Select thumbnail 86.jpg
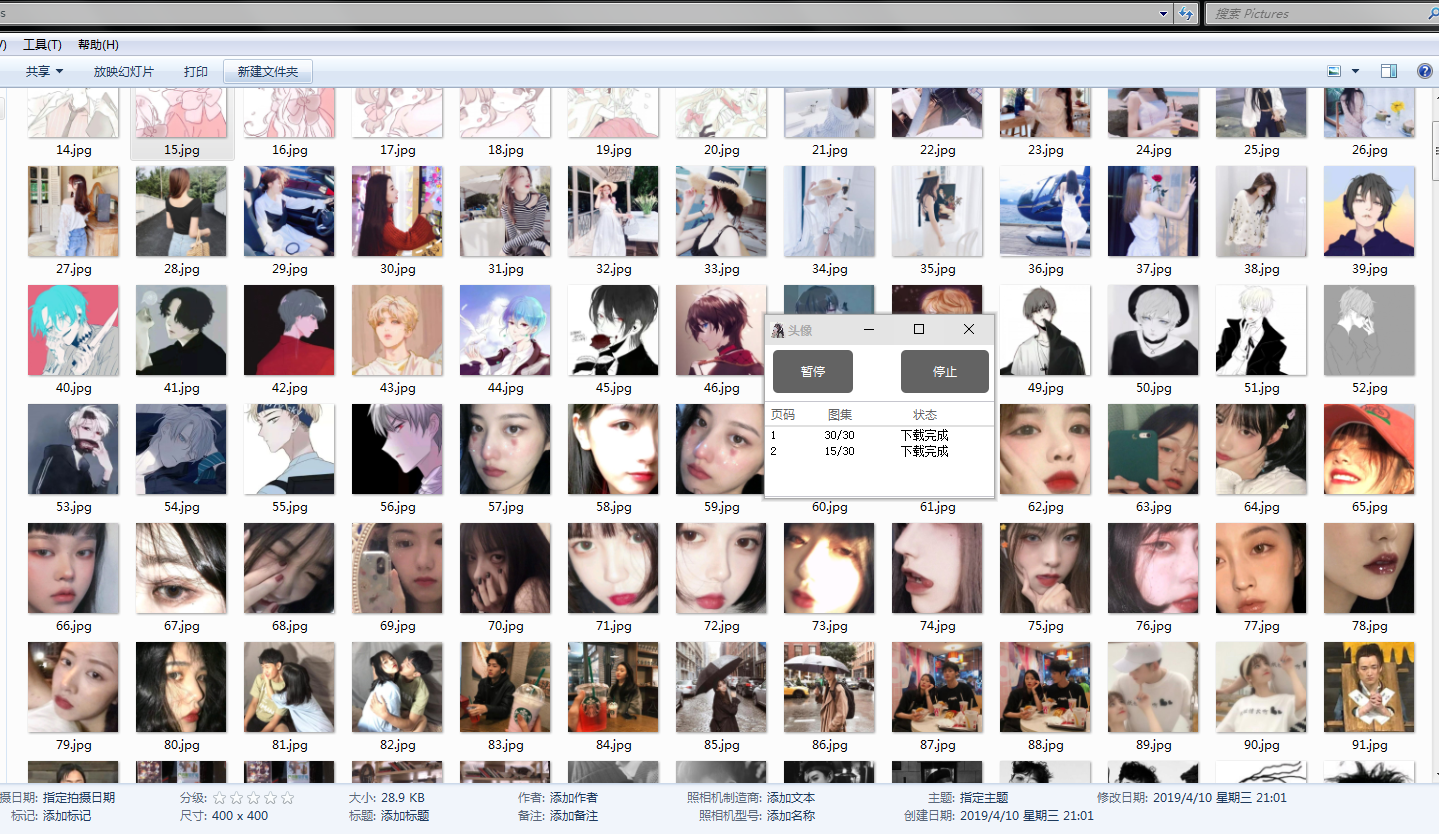 (x=830, y=687)
